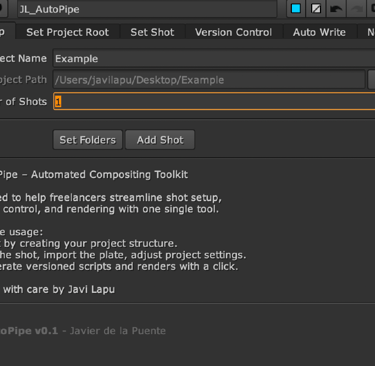Viewport: 375px width, 366px height.
Task: Open the Set Shot tab
Action: click(152, 32)
